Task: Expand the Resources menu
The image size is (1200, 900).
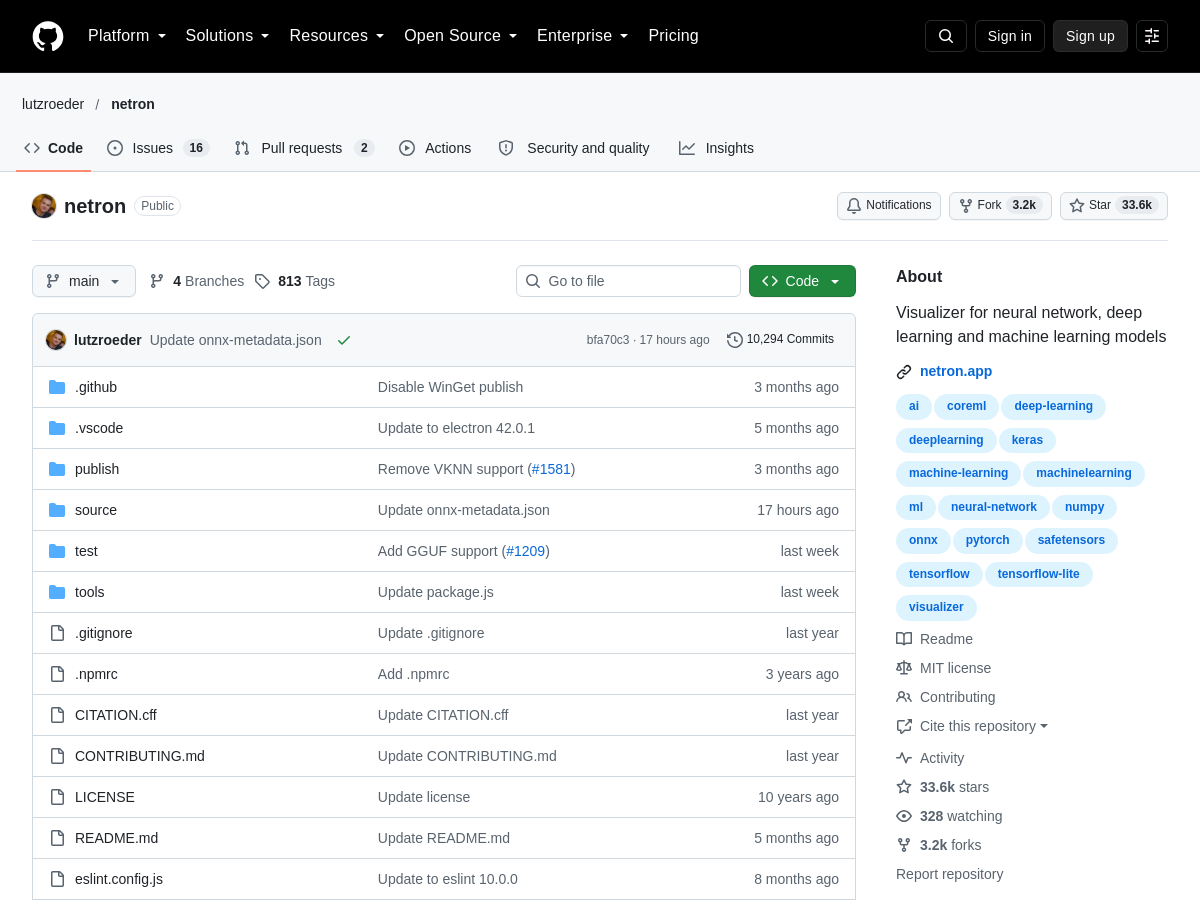Action: pyautogui.click(x=337, y=36)
